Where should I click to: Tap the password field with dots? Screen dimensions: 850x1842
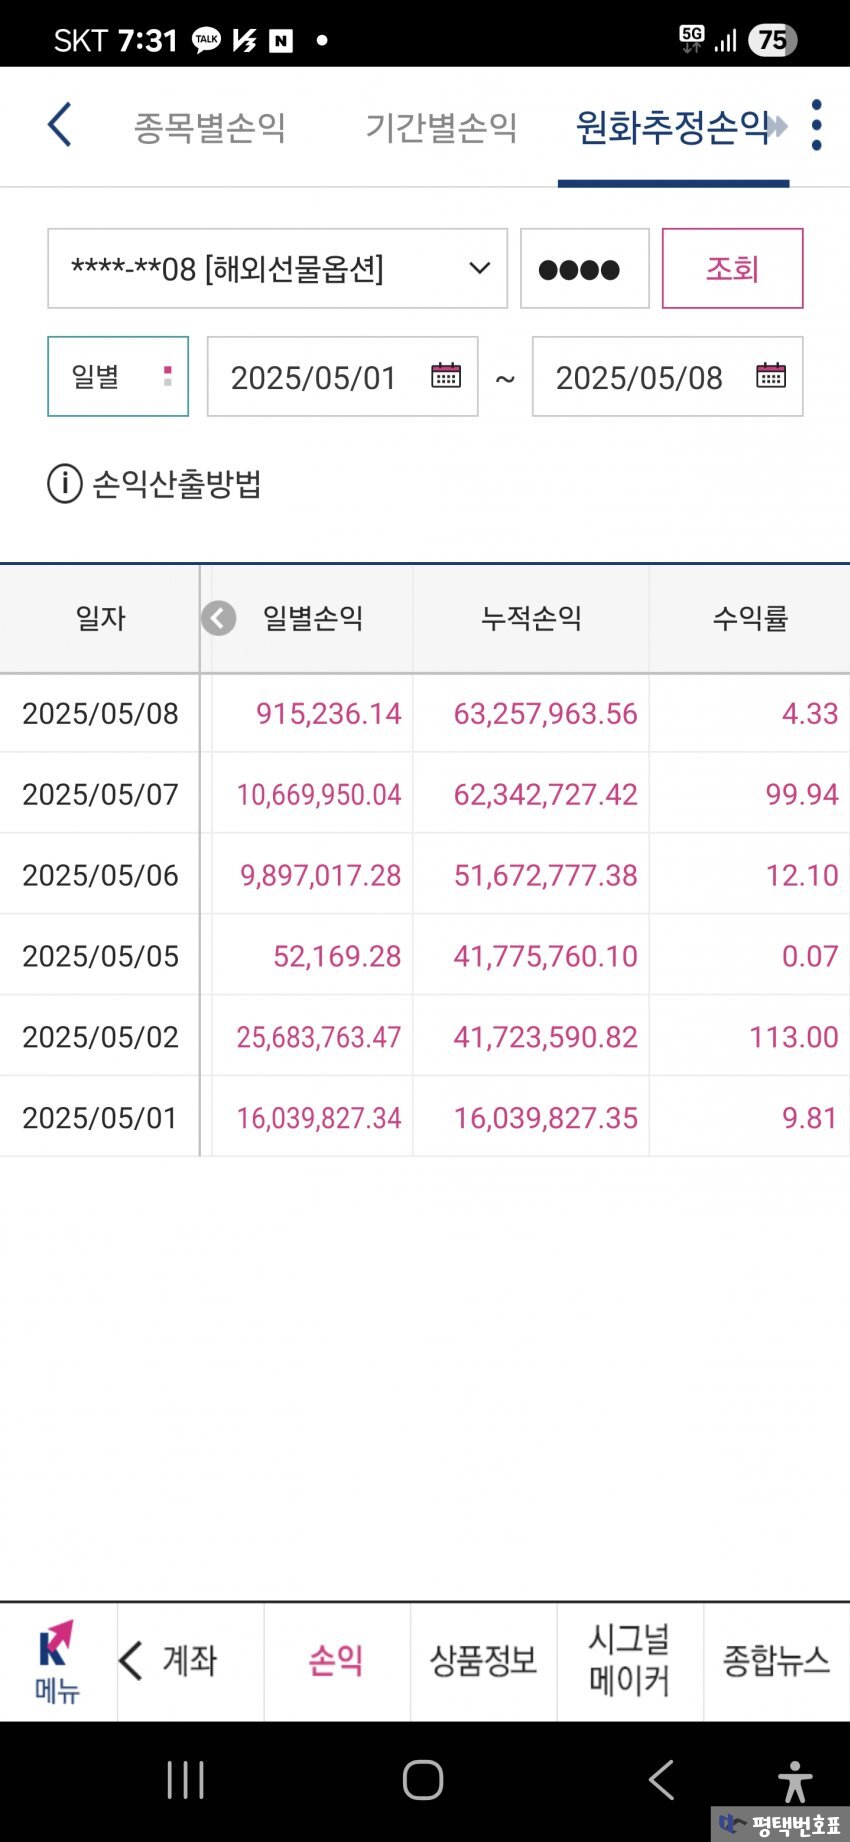pyautogui.click(x=584, y=268)
